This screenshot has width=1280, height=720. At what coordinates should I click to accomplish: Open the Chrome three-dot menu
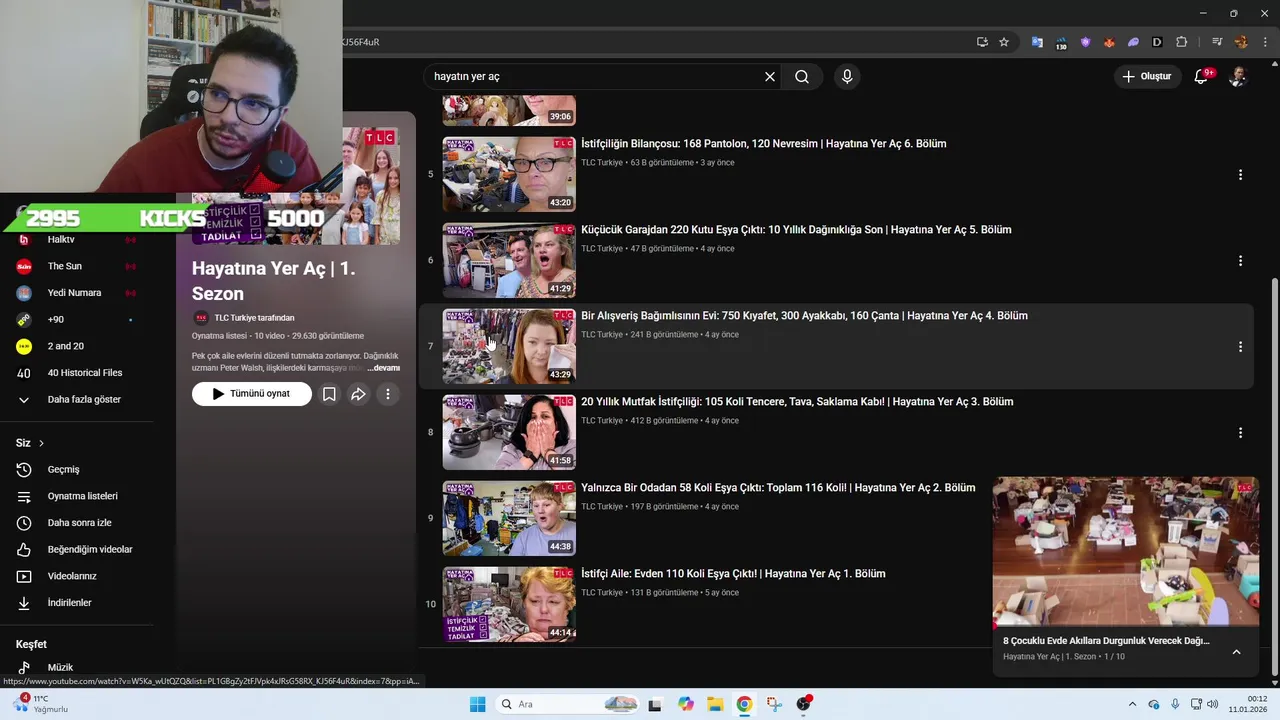pos(1265,42)
